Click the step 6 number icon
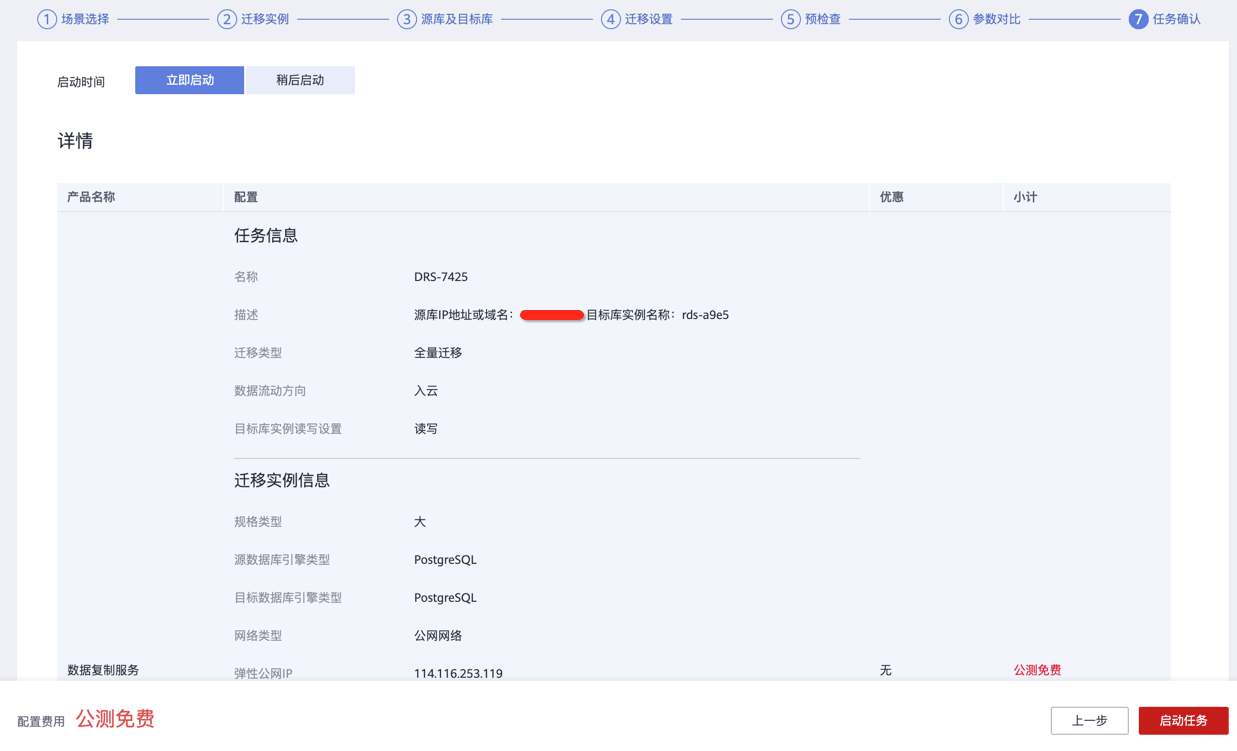Screen dimensions: 1237x751 pos(958,19)
